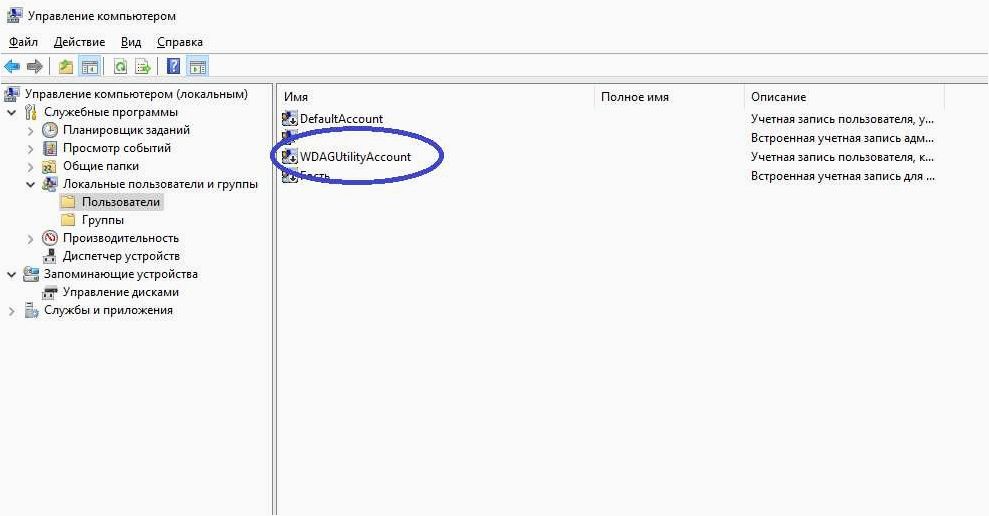Select the WDAGUtilityAccount user name

(x=356, y=156)
